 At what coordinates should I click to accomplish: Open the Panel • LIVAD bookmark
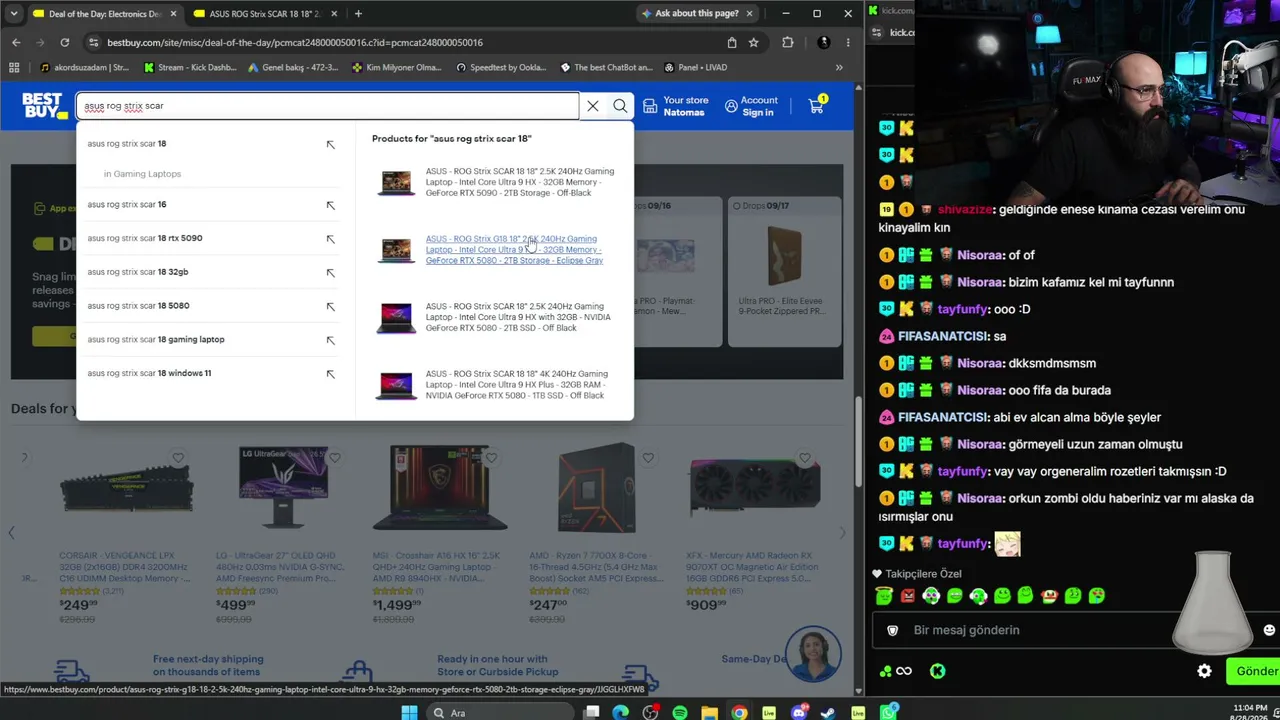(695, 67)
